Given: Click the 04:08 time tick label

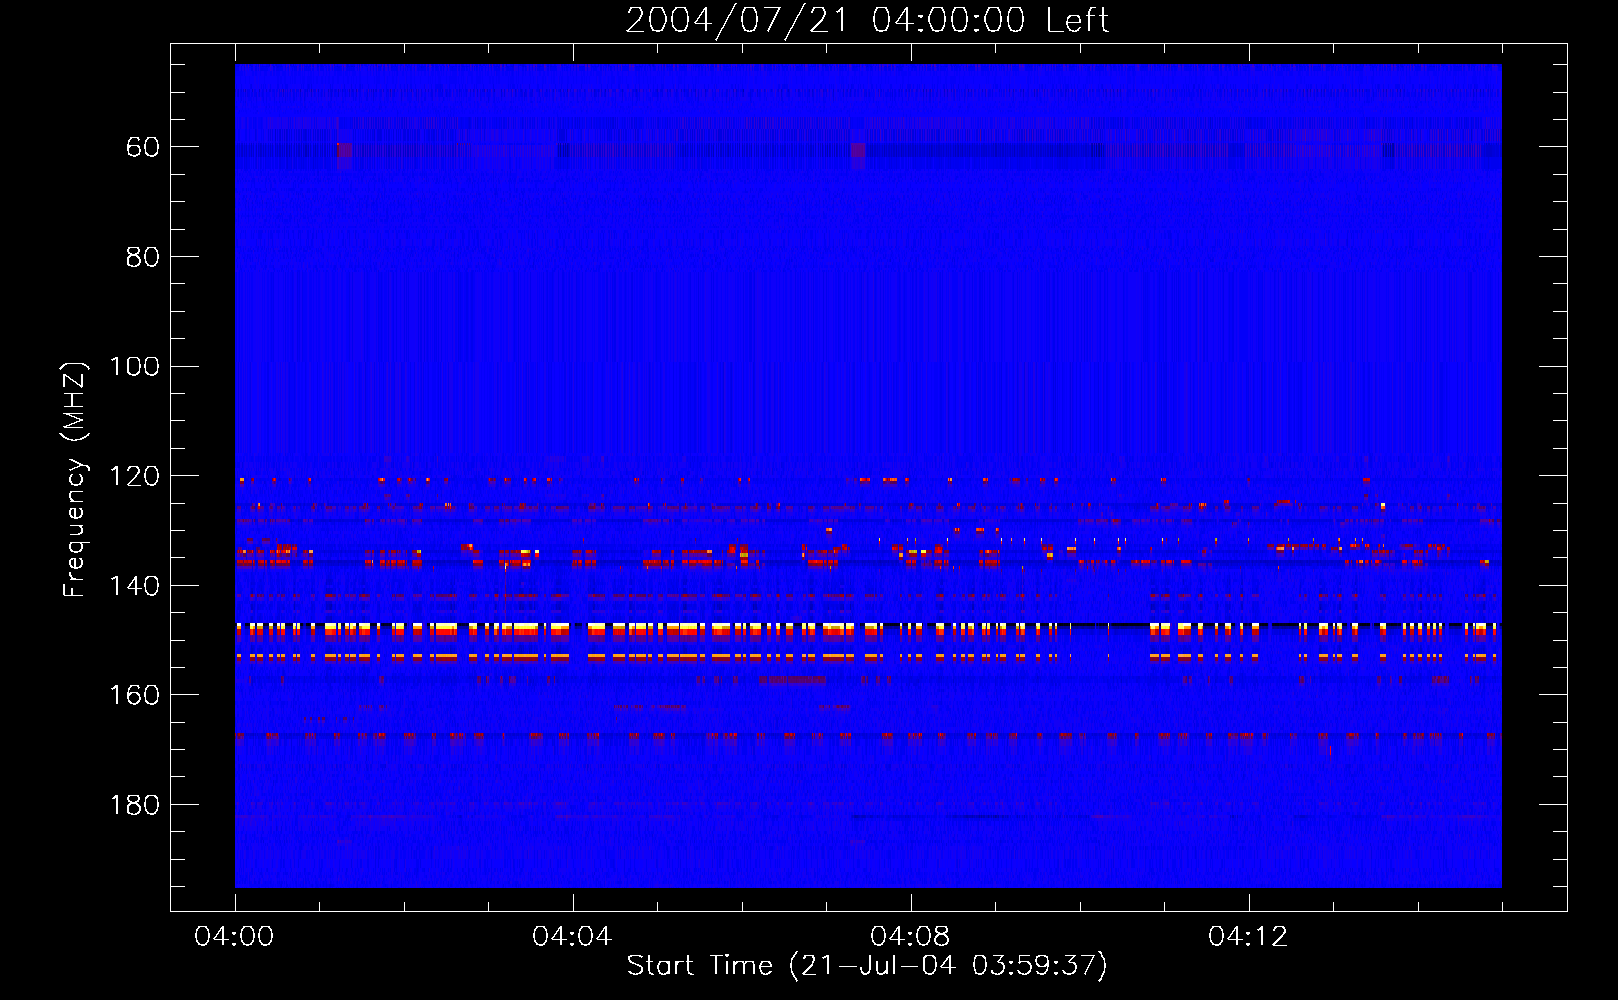Looking at the screenshot, I should click(910, 937).
